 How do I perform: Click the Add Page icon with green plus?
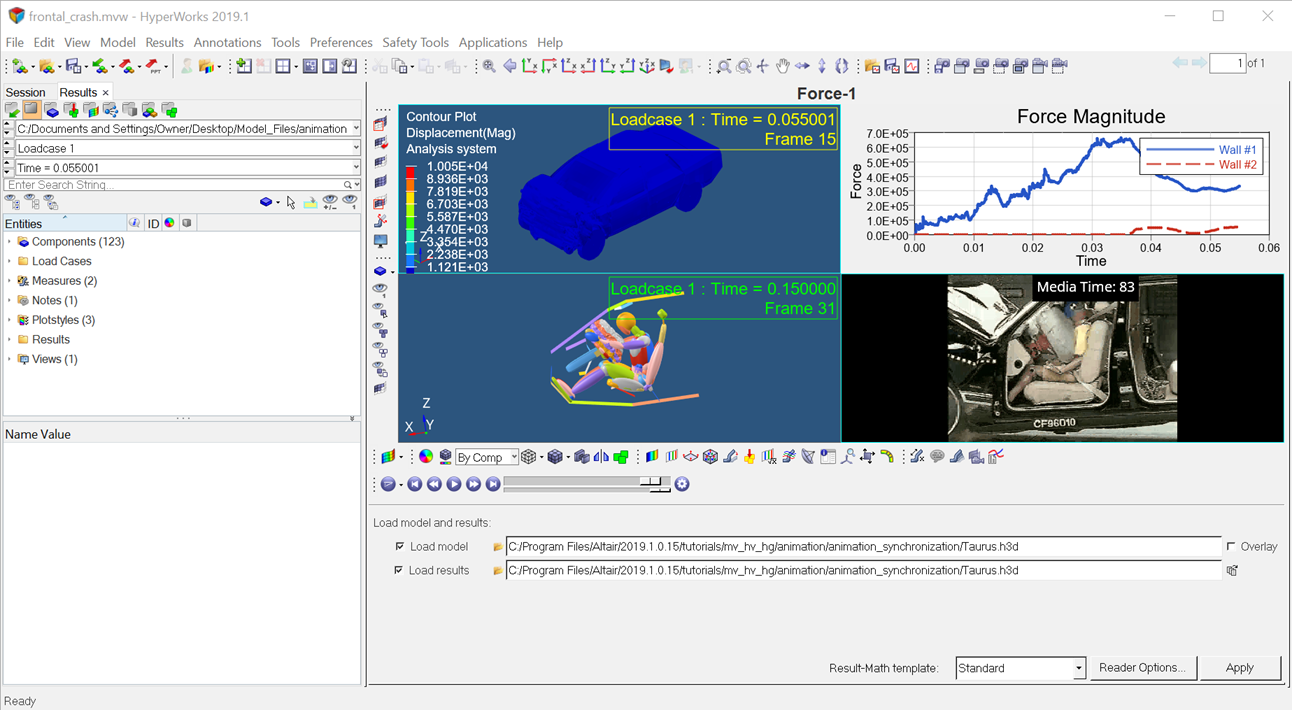[x=243, y=66]
